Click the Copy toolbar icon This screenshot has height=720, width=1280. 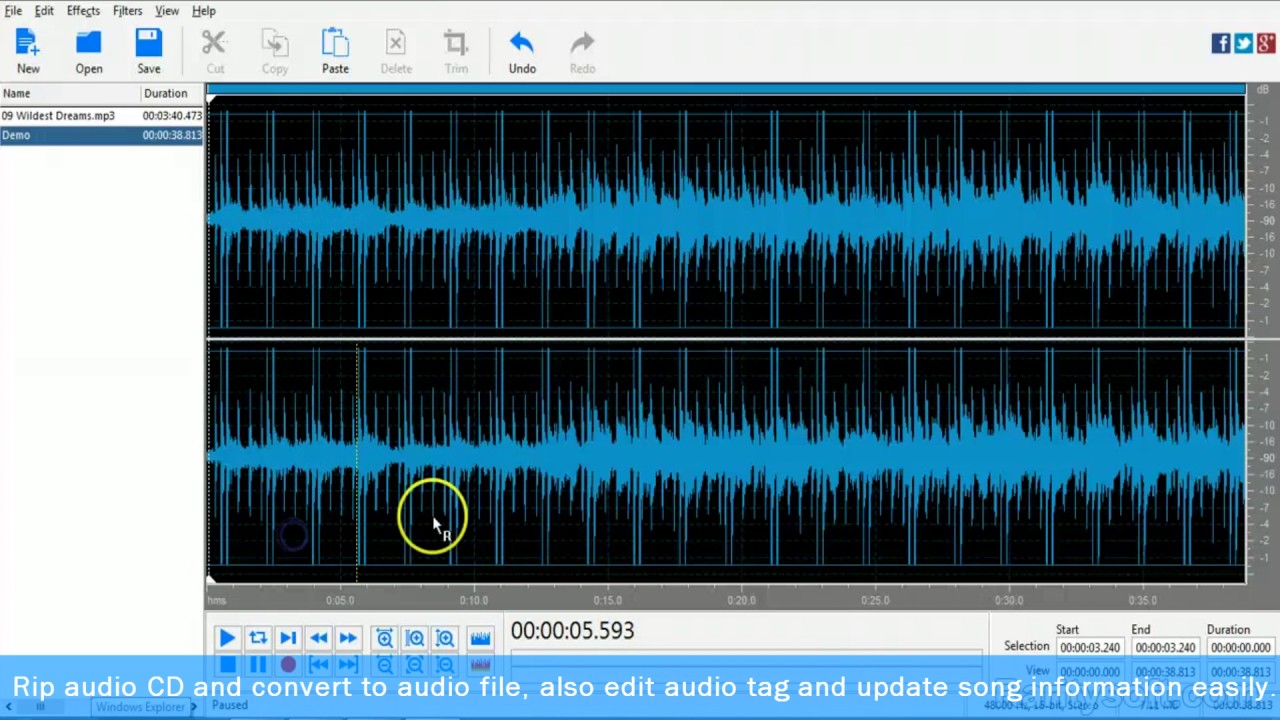click(275, 52)
